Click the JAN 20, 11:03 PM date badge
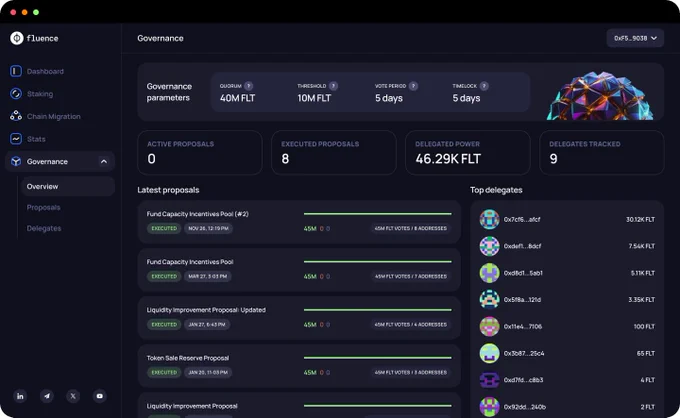The image size is (680, 418). coord(208,372)
